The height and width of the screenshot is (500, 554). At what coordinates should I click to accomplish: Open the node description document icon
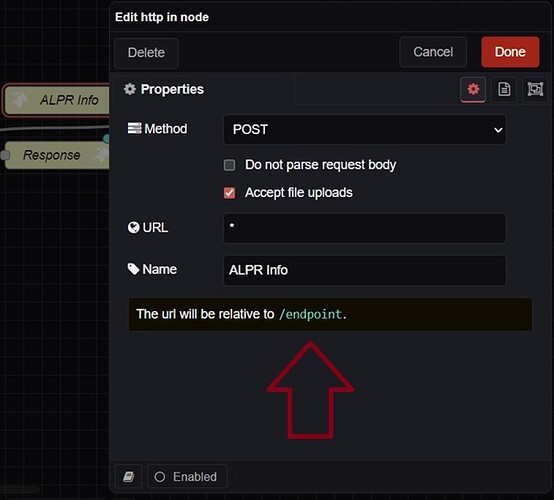(504, 89)
